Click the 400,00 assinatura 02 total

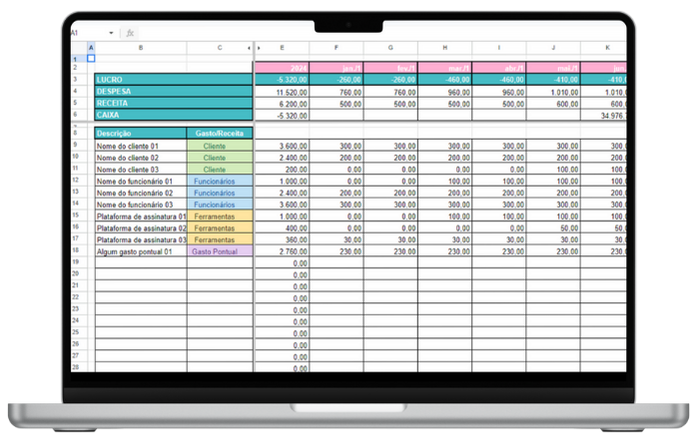click(x=282, y=228)
